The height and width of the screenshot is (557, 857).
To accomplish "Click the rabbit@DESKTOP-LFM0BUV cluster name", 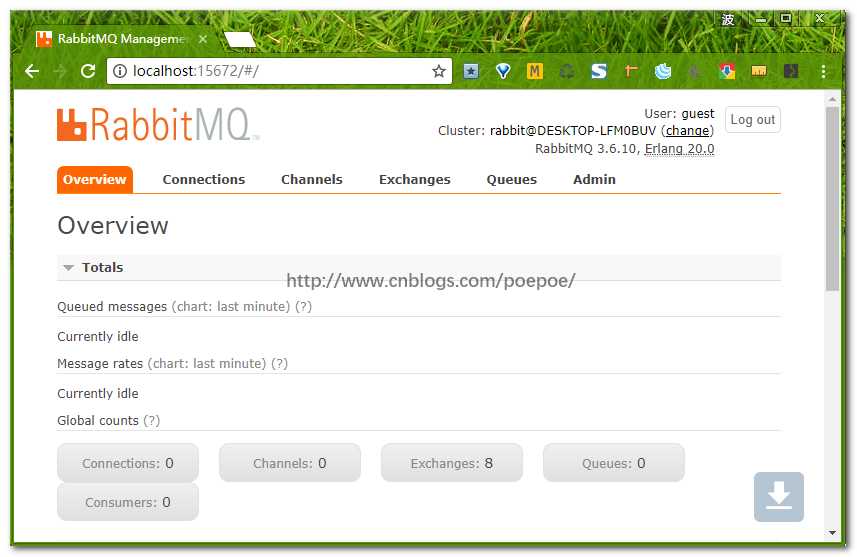I will click(x=572, y=131).
